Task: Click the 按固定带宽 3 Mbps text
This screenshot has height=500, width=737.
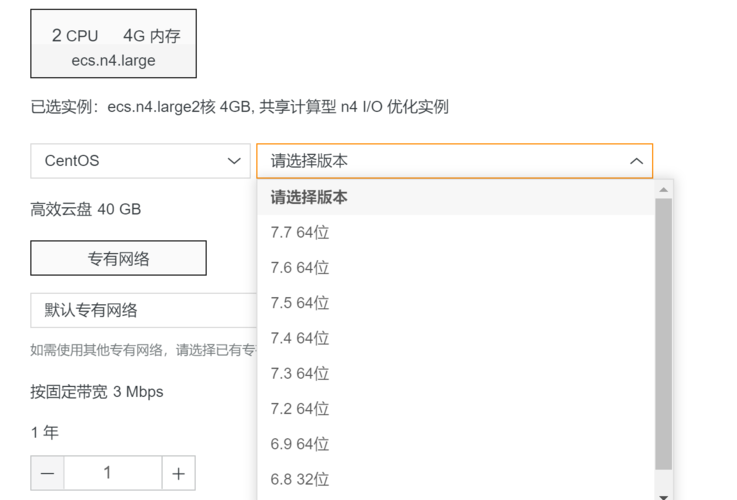Action: pos(97,391)
